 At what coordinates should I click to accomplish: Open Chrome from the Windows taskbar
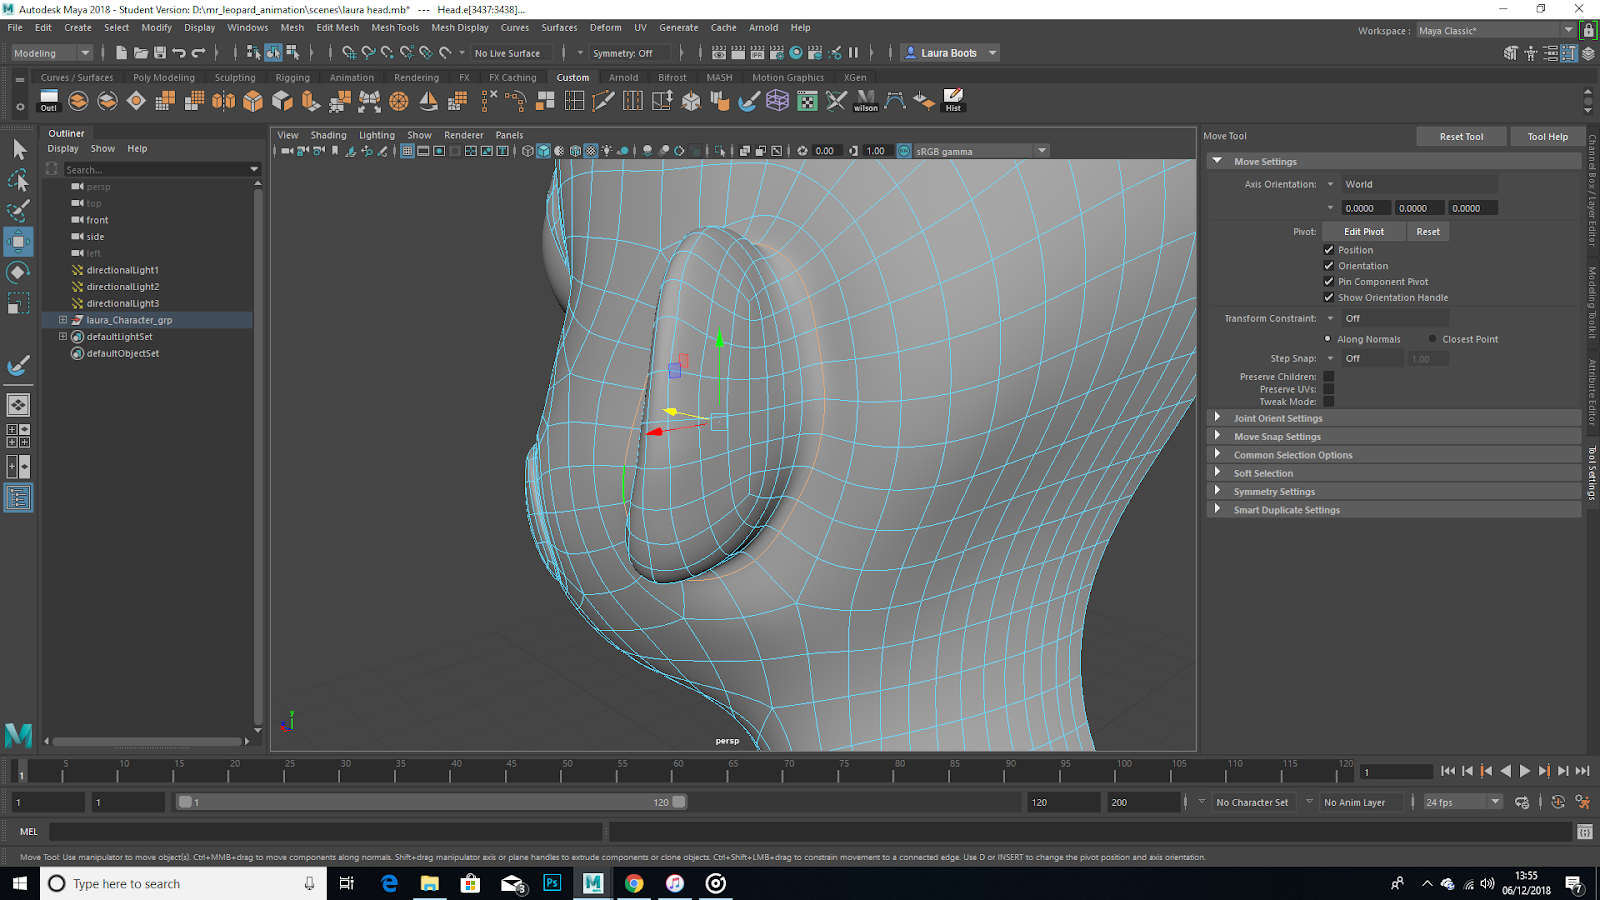(634, 883)
